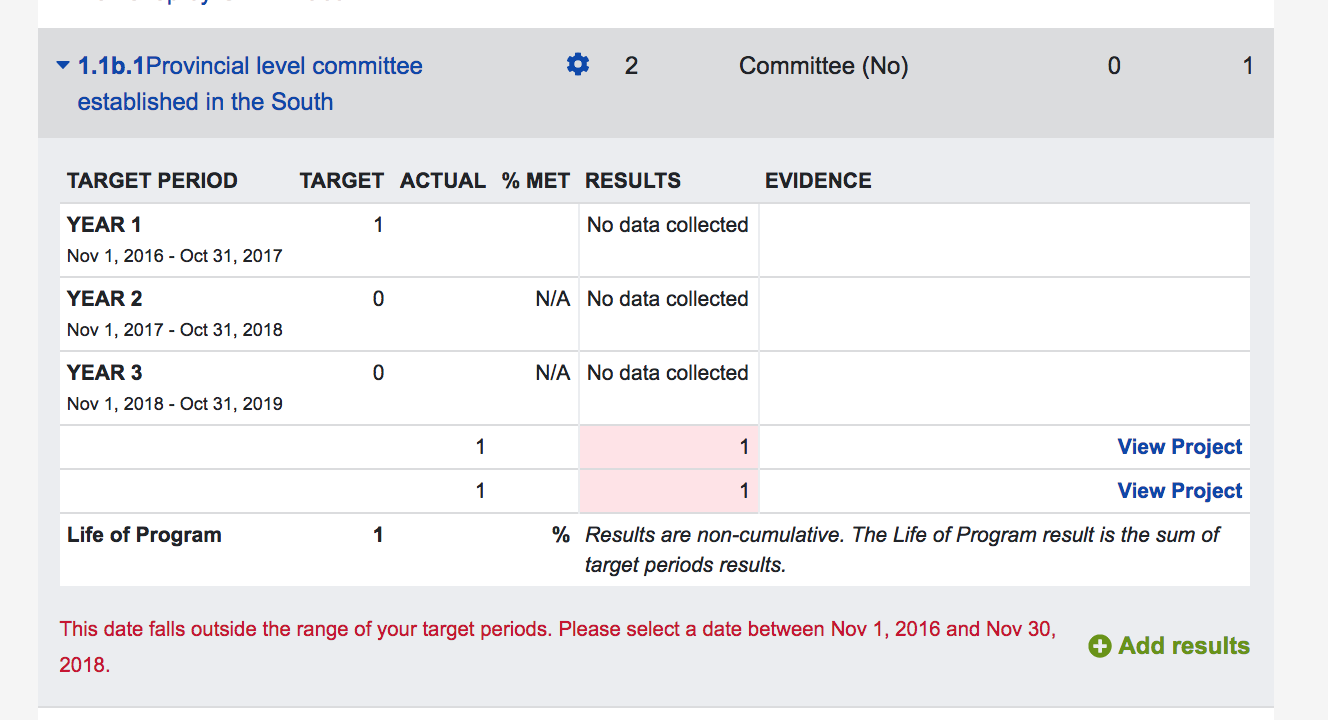Click the TARGET PERIOD column header

[x=152, y=181]
